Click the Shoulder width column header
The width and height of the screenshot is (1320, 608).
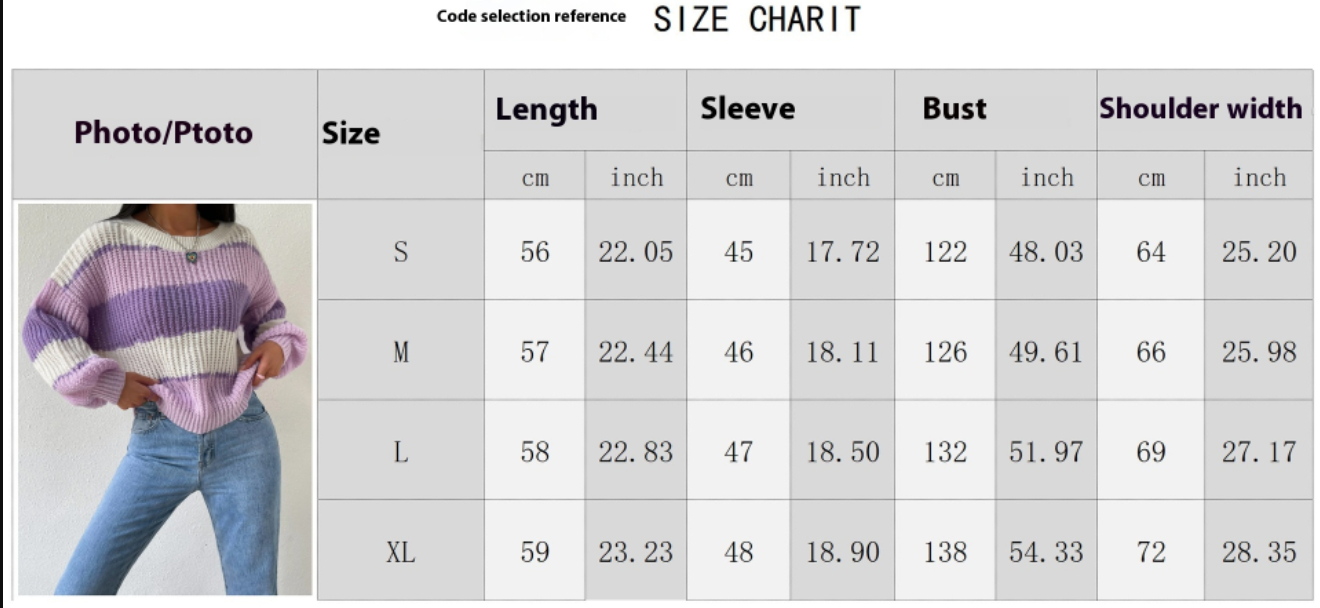pyautogui.click(x=1201, y=109)
